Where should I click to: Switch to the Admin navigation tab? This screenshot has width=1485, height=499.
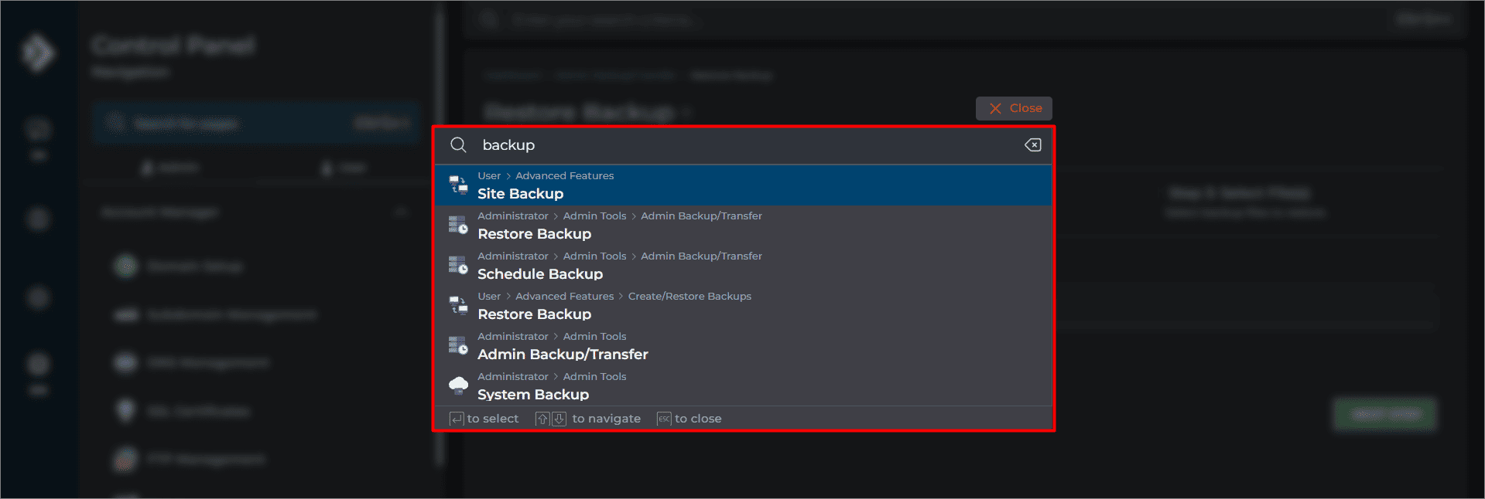[172, 168]
